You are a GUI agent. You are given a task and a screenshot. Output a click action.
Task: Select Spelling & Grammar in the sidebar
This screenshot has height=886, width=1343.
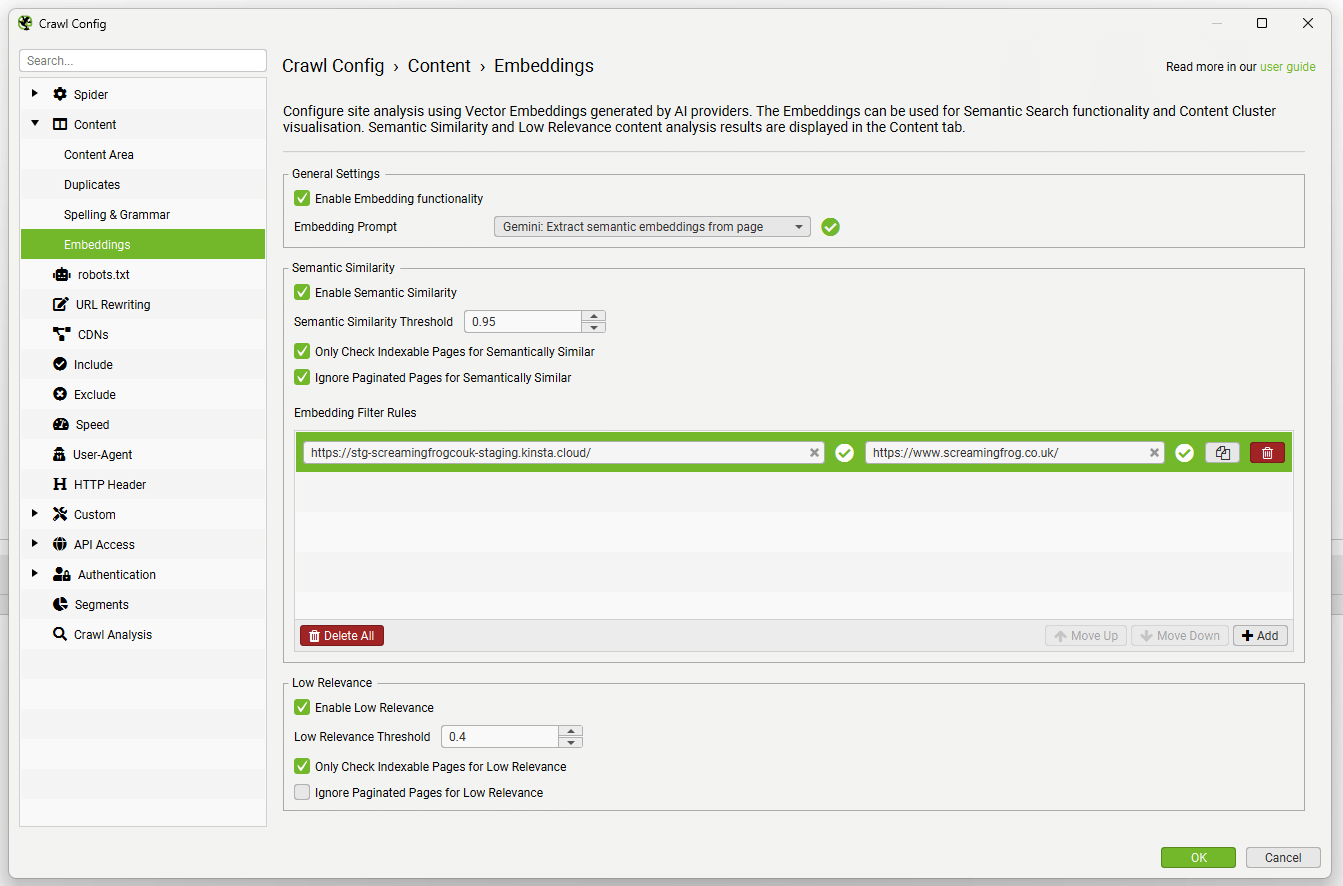[115, 214]
